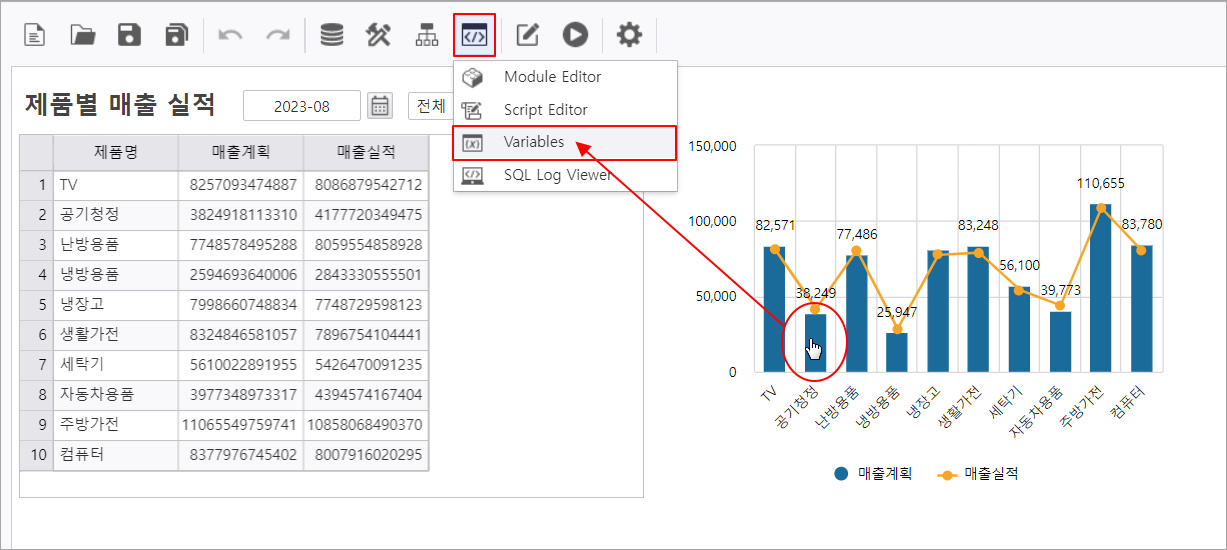Select row header number 10
The image size is (1227, 550).
[x=36, y=455]
